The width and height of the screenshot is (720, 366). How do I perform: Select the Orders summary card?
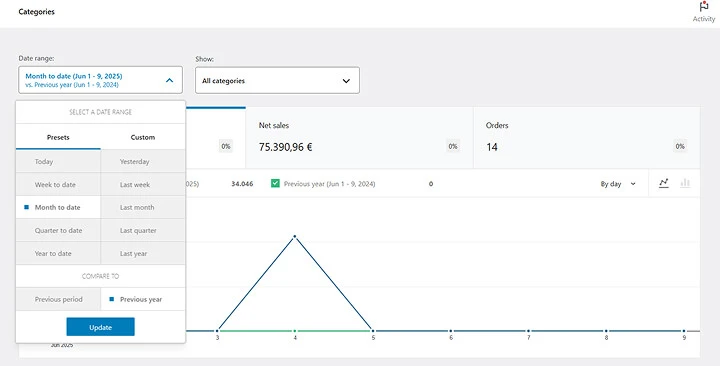(x=586, y=137)
